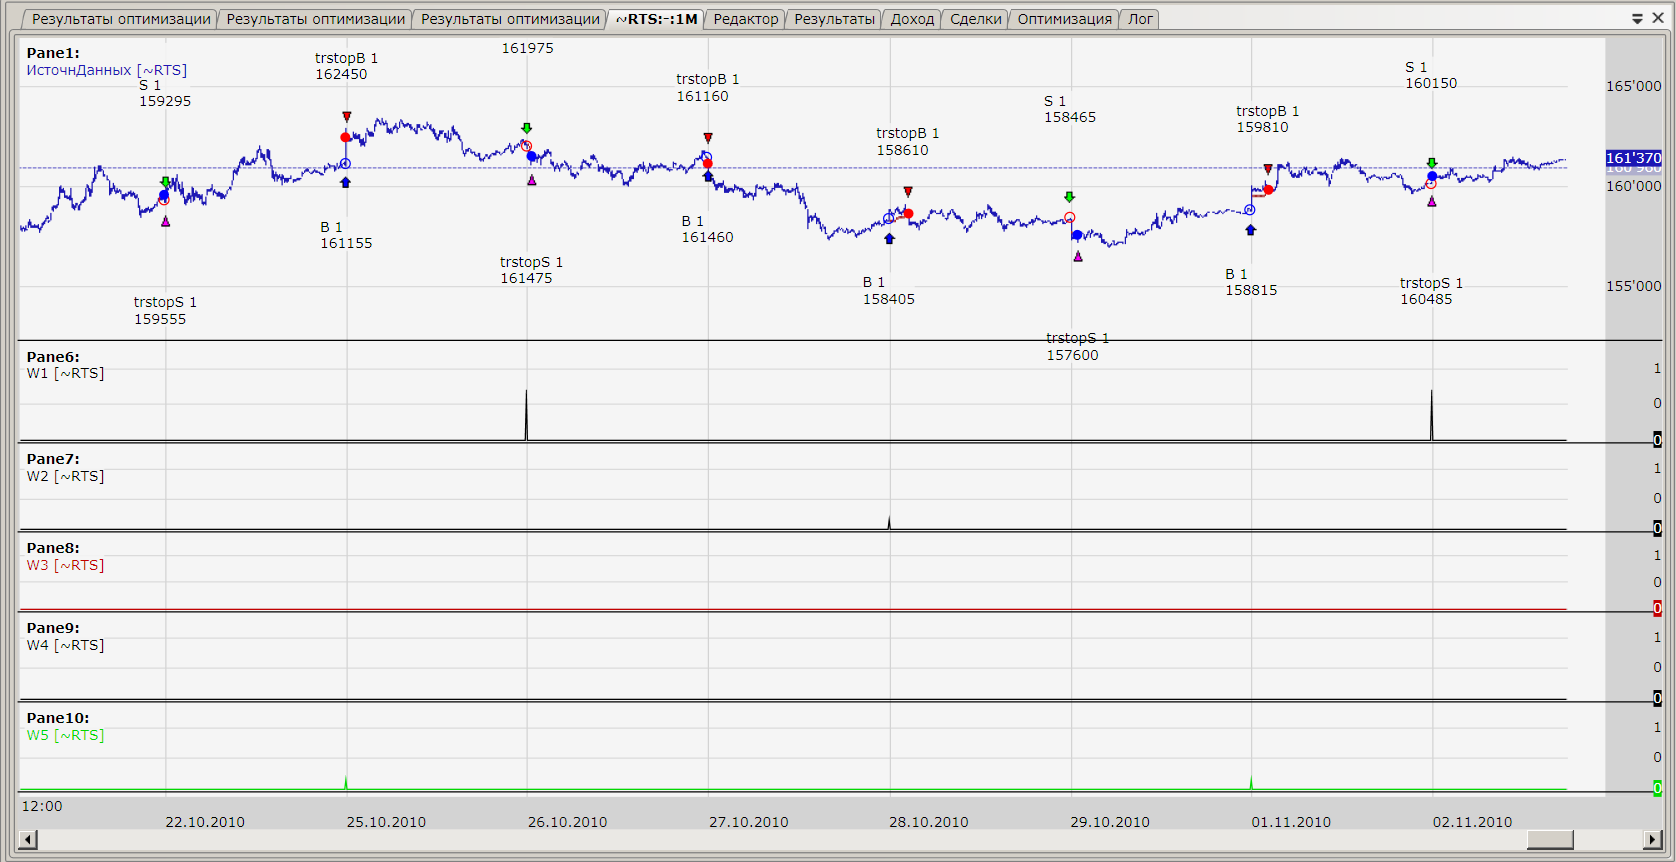Click the horizontal scrollbar left arrow
The height and width of the screenshot is (862, 1676).
pyautogui.click(x=28, y=840)
